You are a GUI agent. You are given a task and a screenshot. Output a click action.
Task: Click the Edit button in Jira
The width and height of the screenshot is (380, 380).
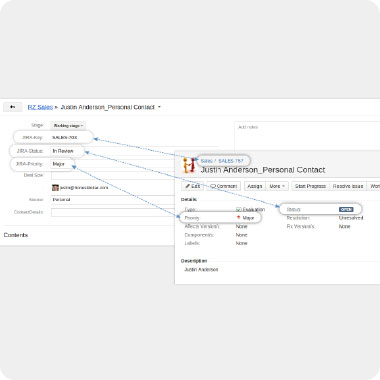click(x=193, y=186)
